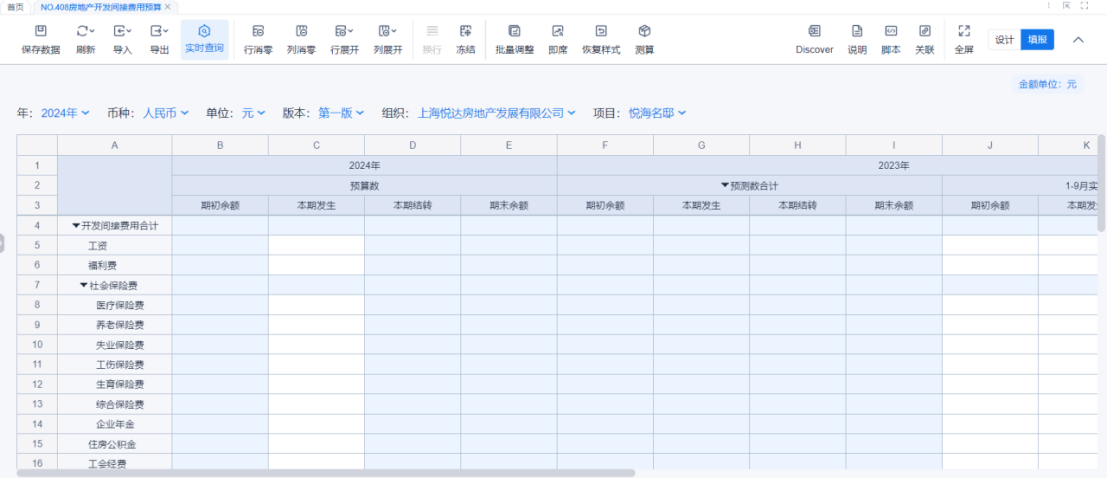Enter 全屏 fullscreen mode
Image resolution: width=1107 pixels, height=478 pixels.
pyautogui.click(x=964, y=32)
